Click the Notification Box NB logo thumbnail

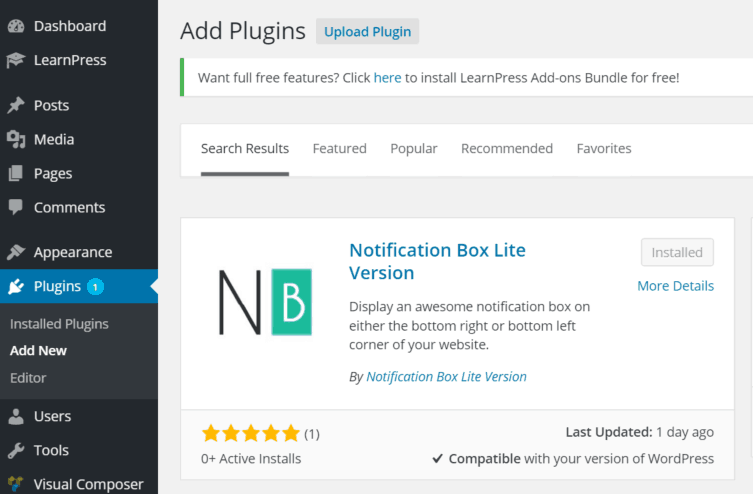click(265, 301)
